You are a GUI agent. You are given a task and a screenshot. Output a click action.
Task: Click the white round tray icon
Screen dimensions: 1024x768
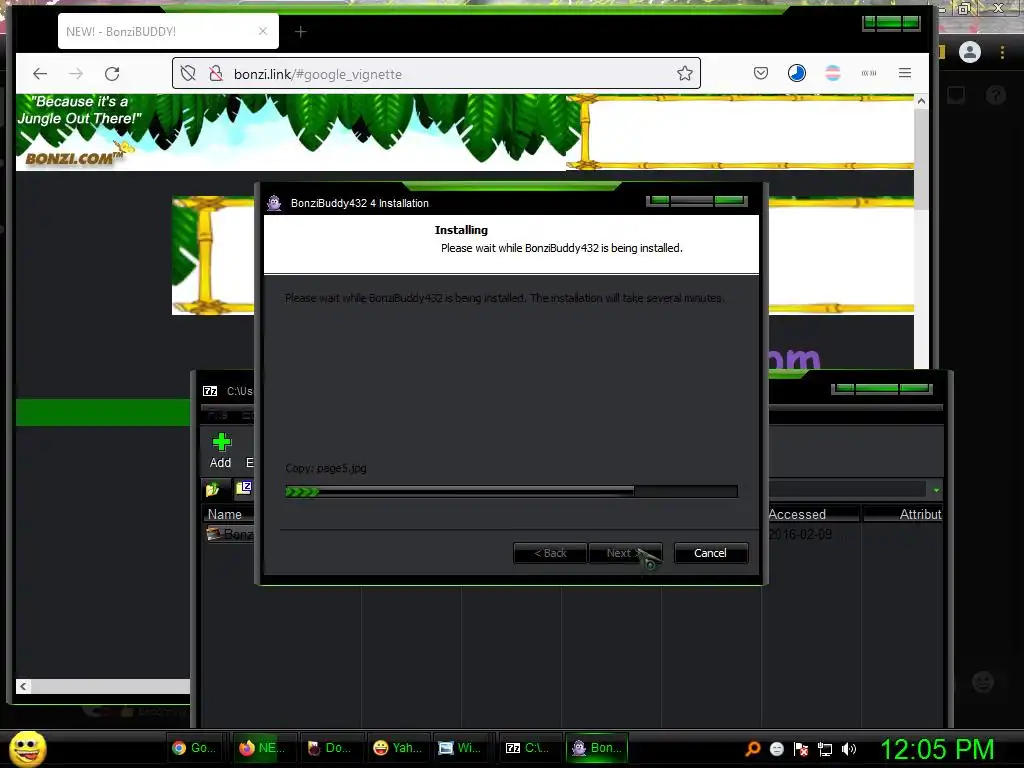776,748
